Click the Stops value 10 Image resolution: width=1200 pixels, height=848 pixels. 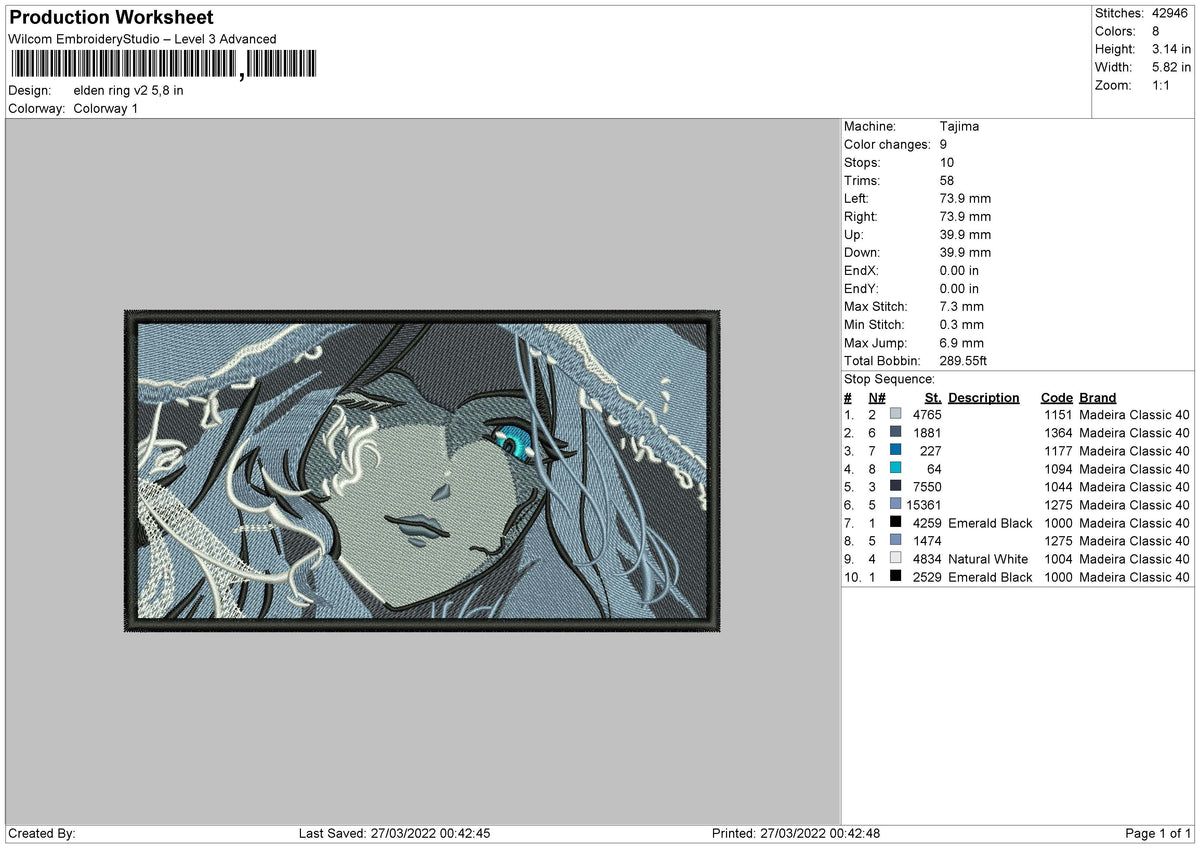(947, 162)
